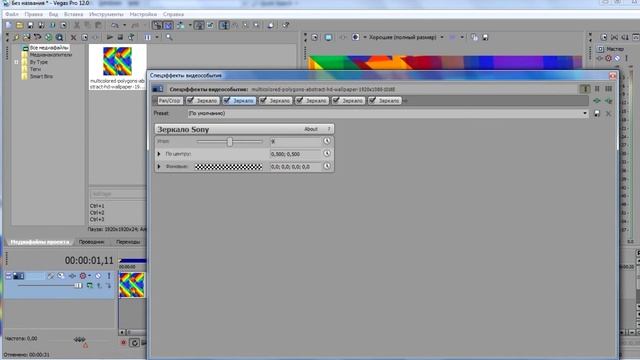Viewport: 640px width, 360px height.
Task: Open the track FX dropdown arrow
Action: point(89,276)
